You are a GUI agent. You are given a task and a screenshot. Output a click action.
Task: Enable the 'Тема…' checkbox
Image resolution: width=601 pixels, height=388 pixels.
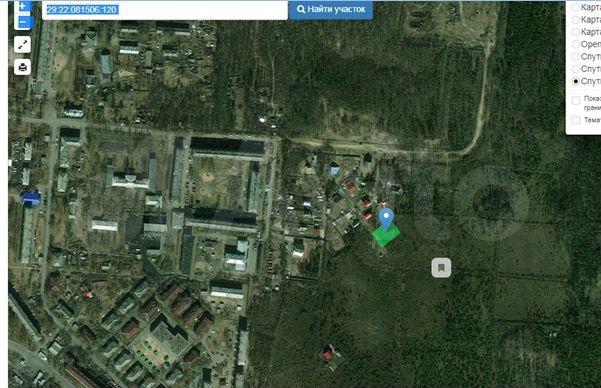click(576, 120)
